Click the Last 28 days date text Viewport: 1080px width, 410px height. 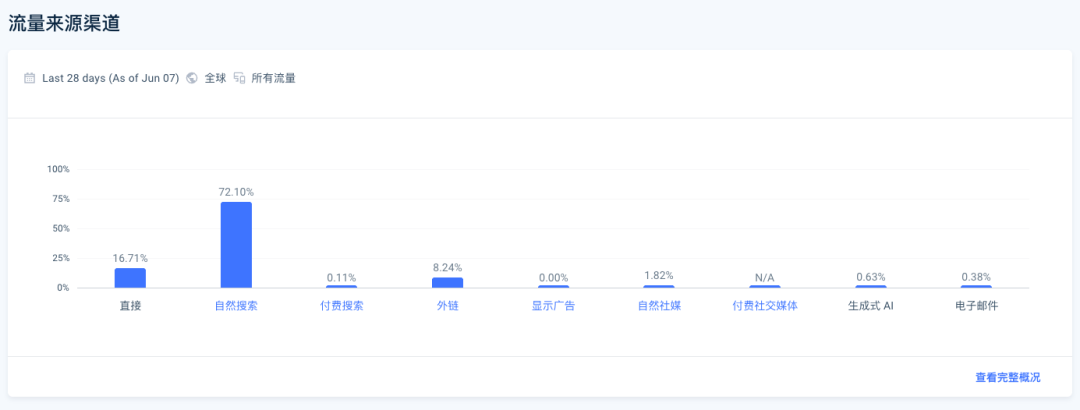coord(110,78)
